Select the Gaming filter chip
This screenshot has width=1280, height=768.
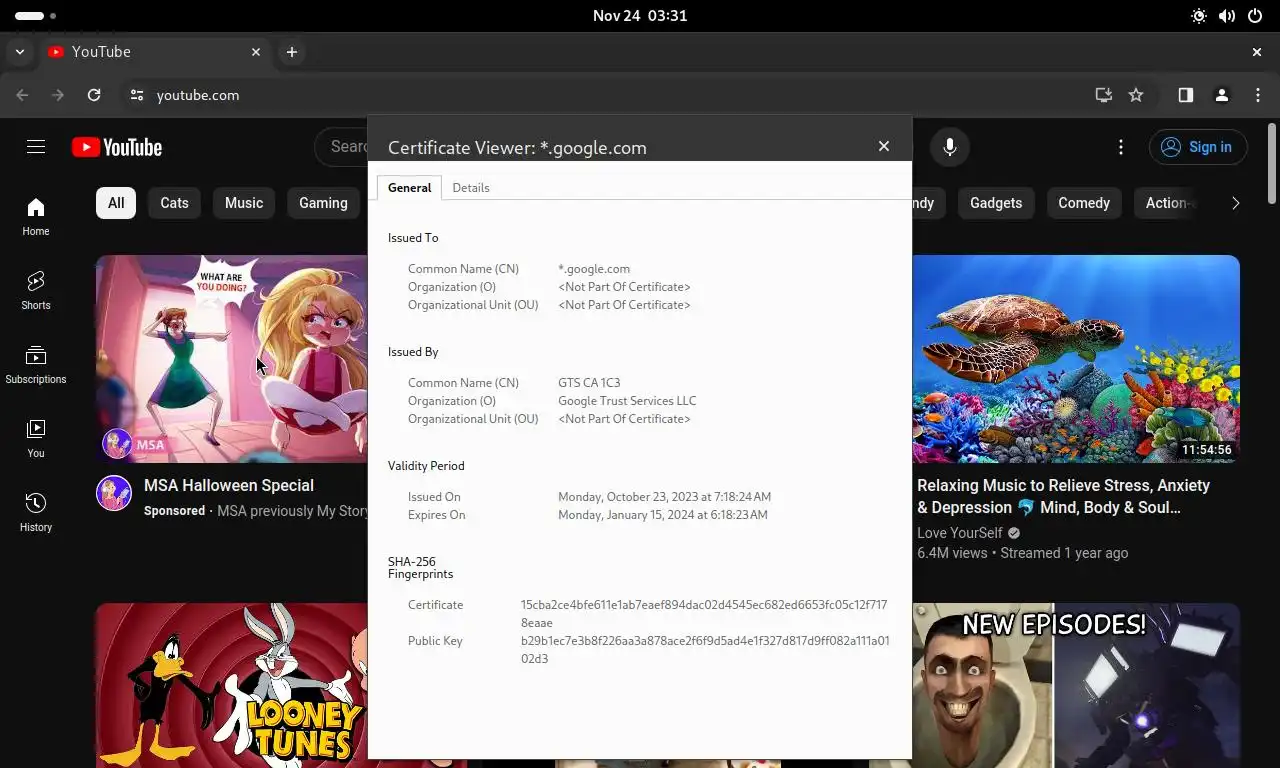pyautogui.click(x=323, y=203)
